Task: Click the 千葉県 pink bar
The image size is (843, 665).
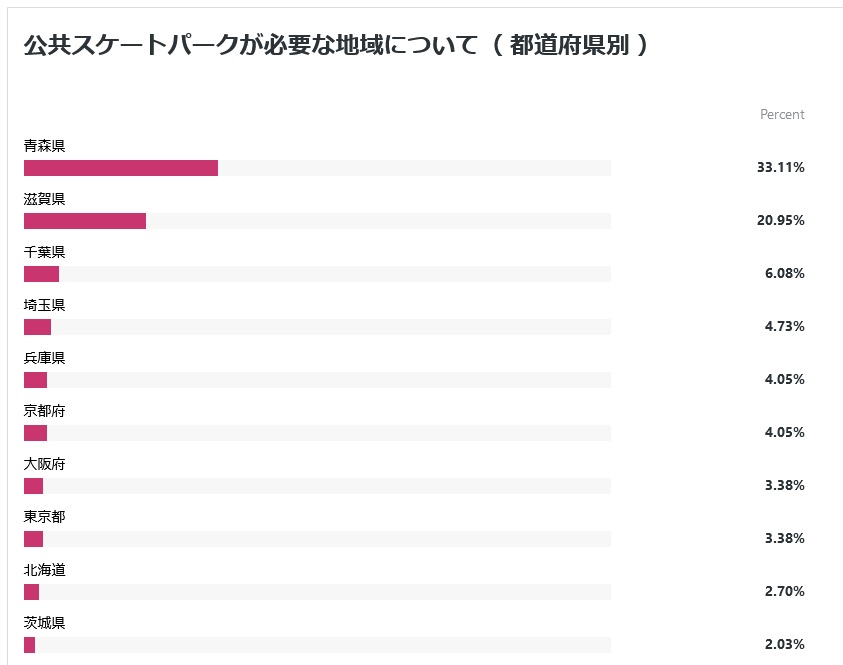Action: tap(41, 274)
